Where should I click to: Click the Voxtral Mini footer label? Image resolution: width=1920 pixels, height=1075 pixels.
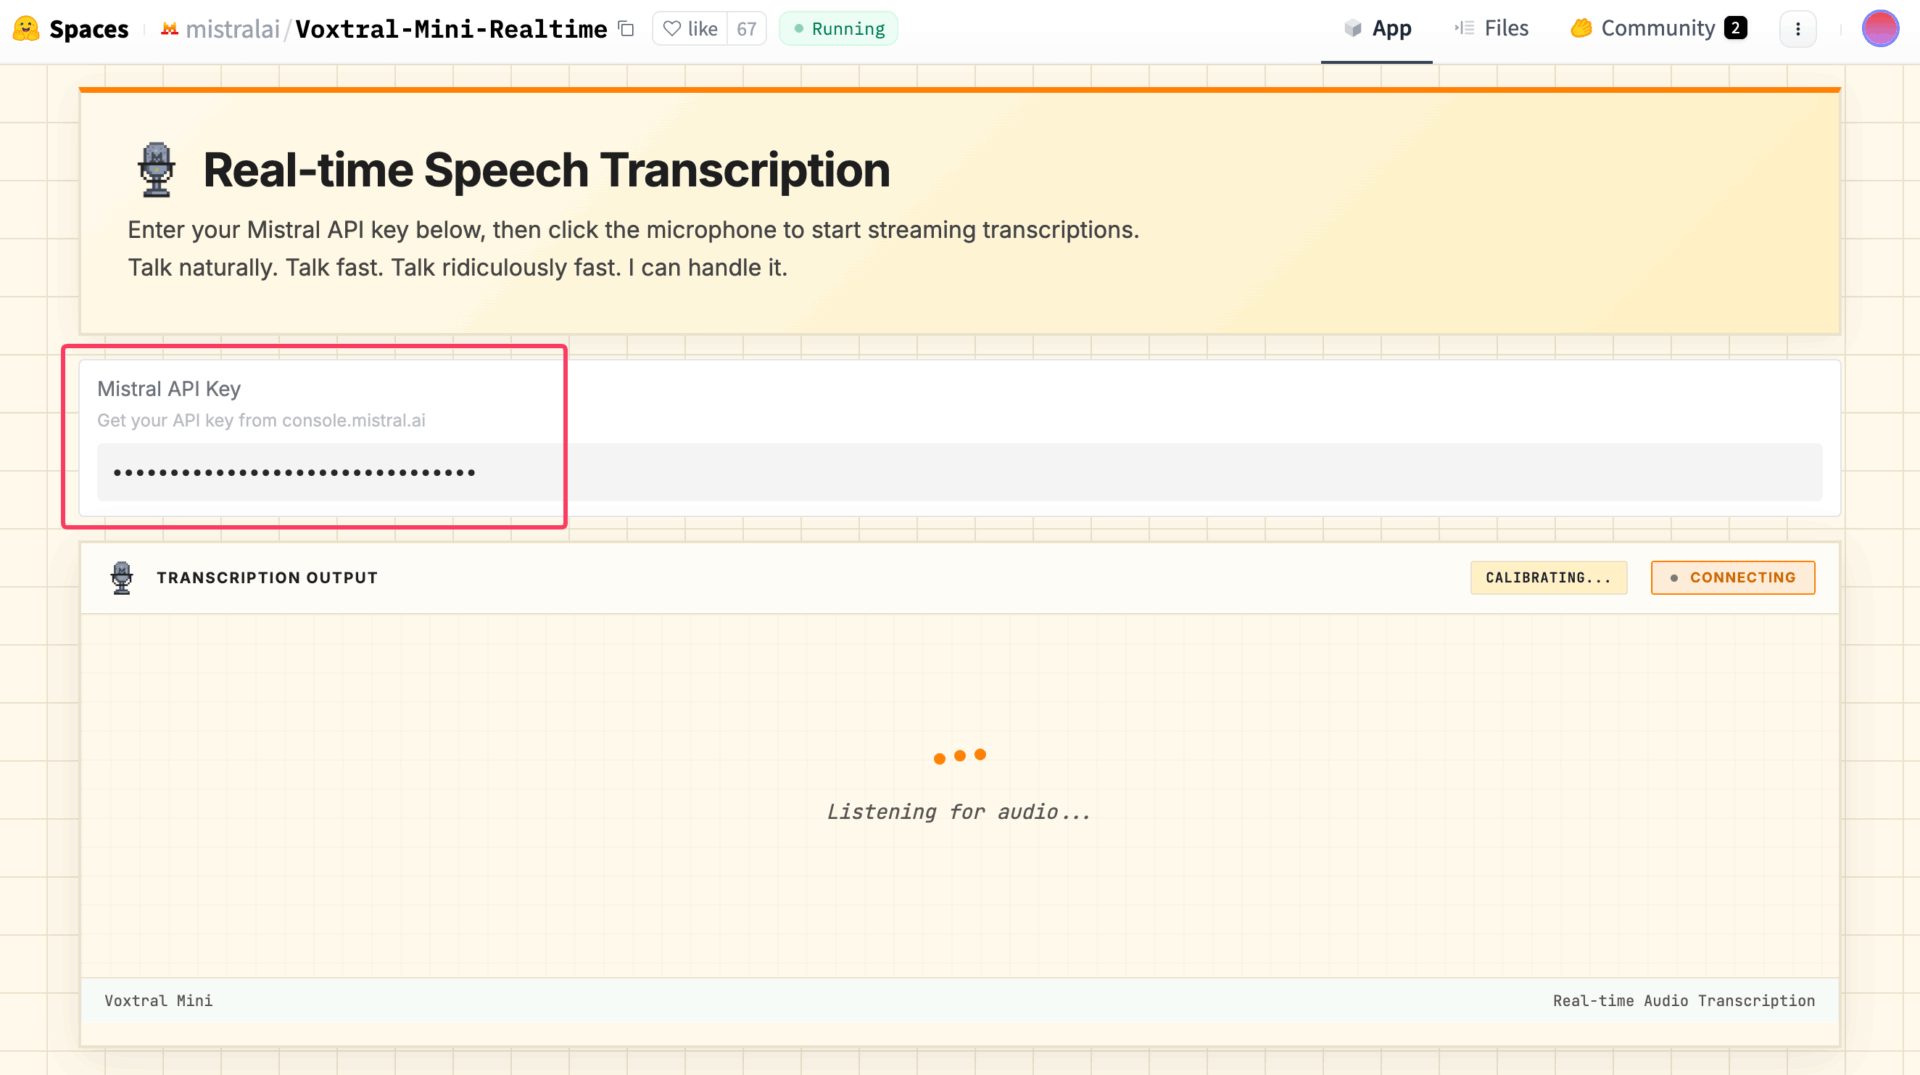158,1001
